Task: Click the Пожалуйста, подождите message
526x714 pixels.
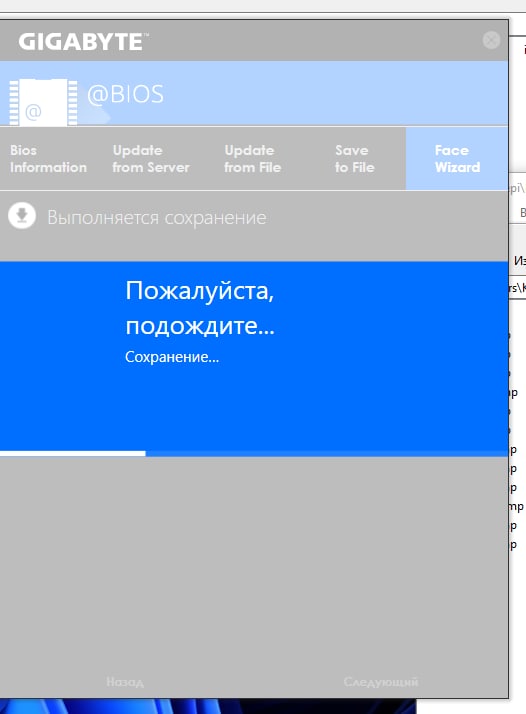Action: pyautogui.click(x=200, y=308)
